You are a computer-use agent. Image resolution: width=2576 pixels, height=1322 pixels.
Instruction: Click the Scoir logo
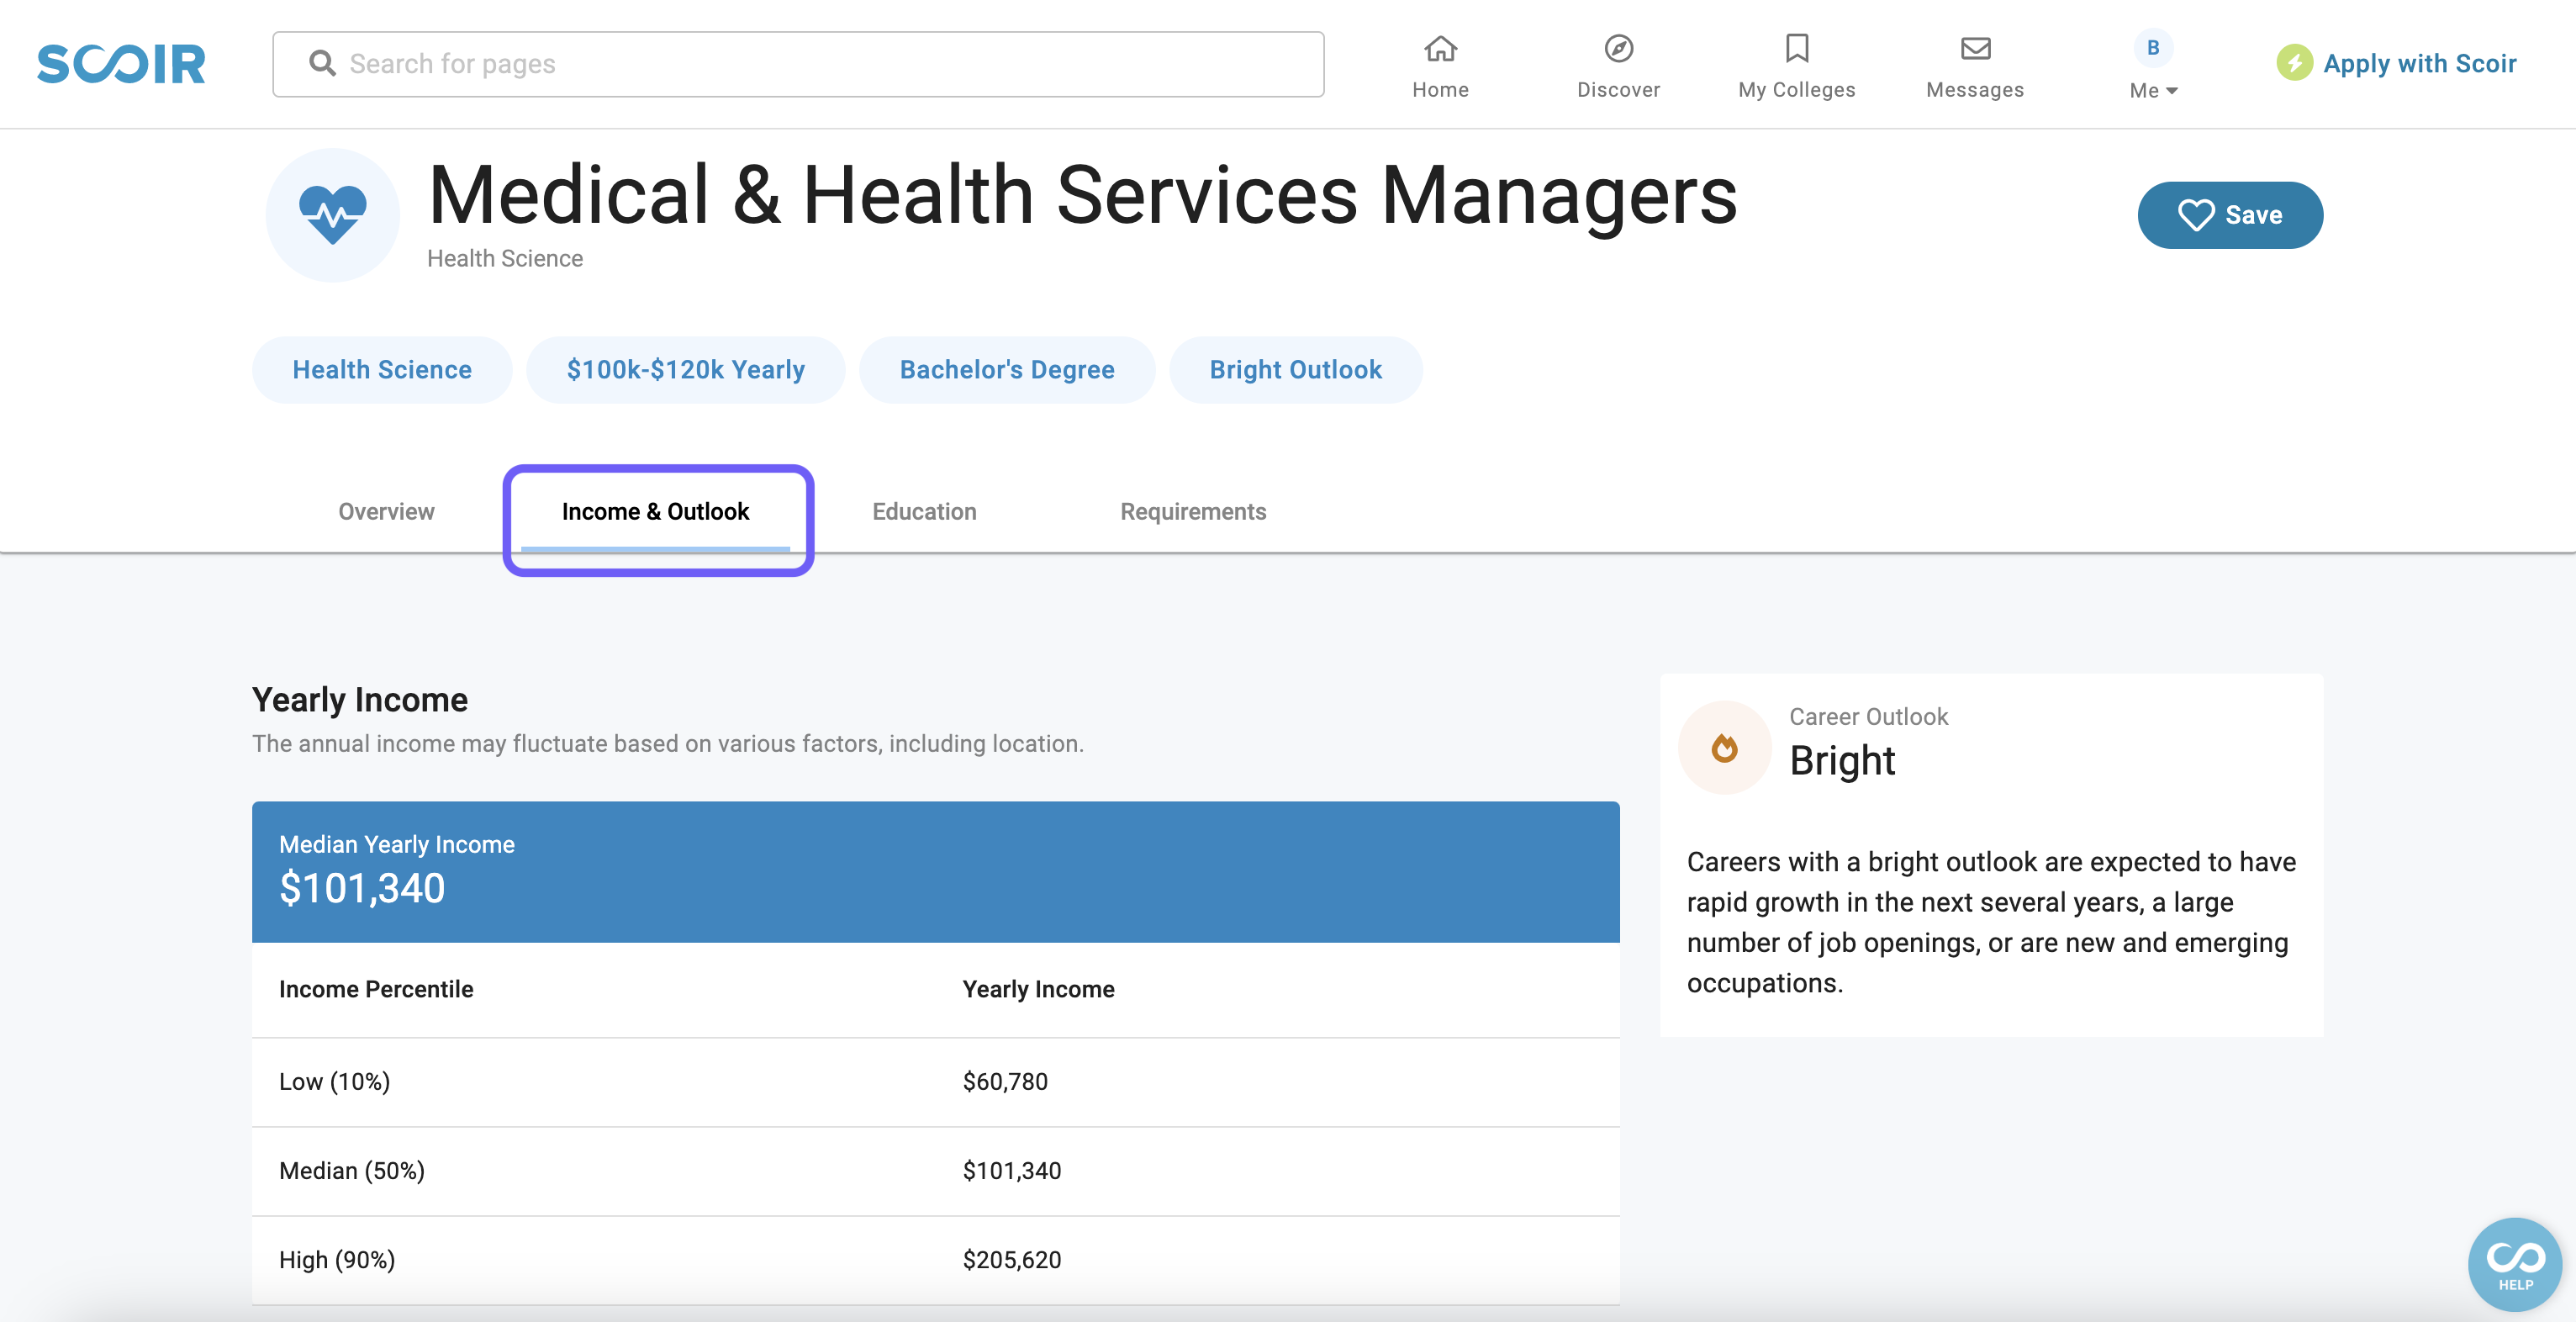click(121, 64)
